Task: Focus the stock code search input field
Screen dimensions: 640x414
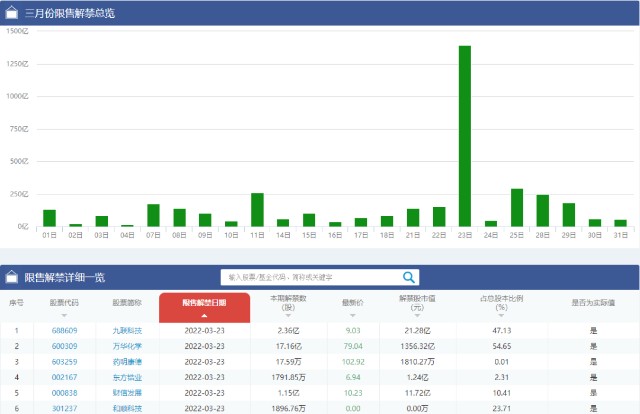Action: (x=311, y=278)
